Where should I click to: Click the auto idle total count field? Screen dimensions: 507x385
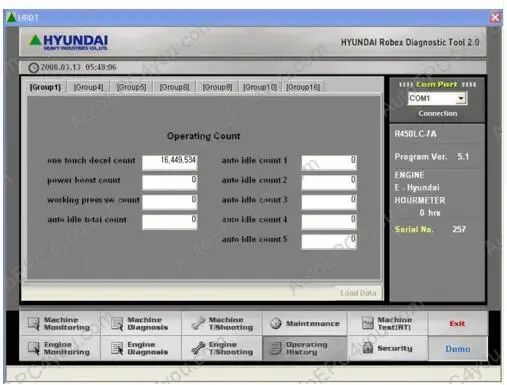[170, 222]
